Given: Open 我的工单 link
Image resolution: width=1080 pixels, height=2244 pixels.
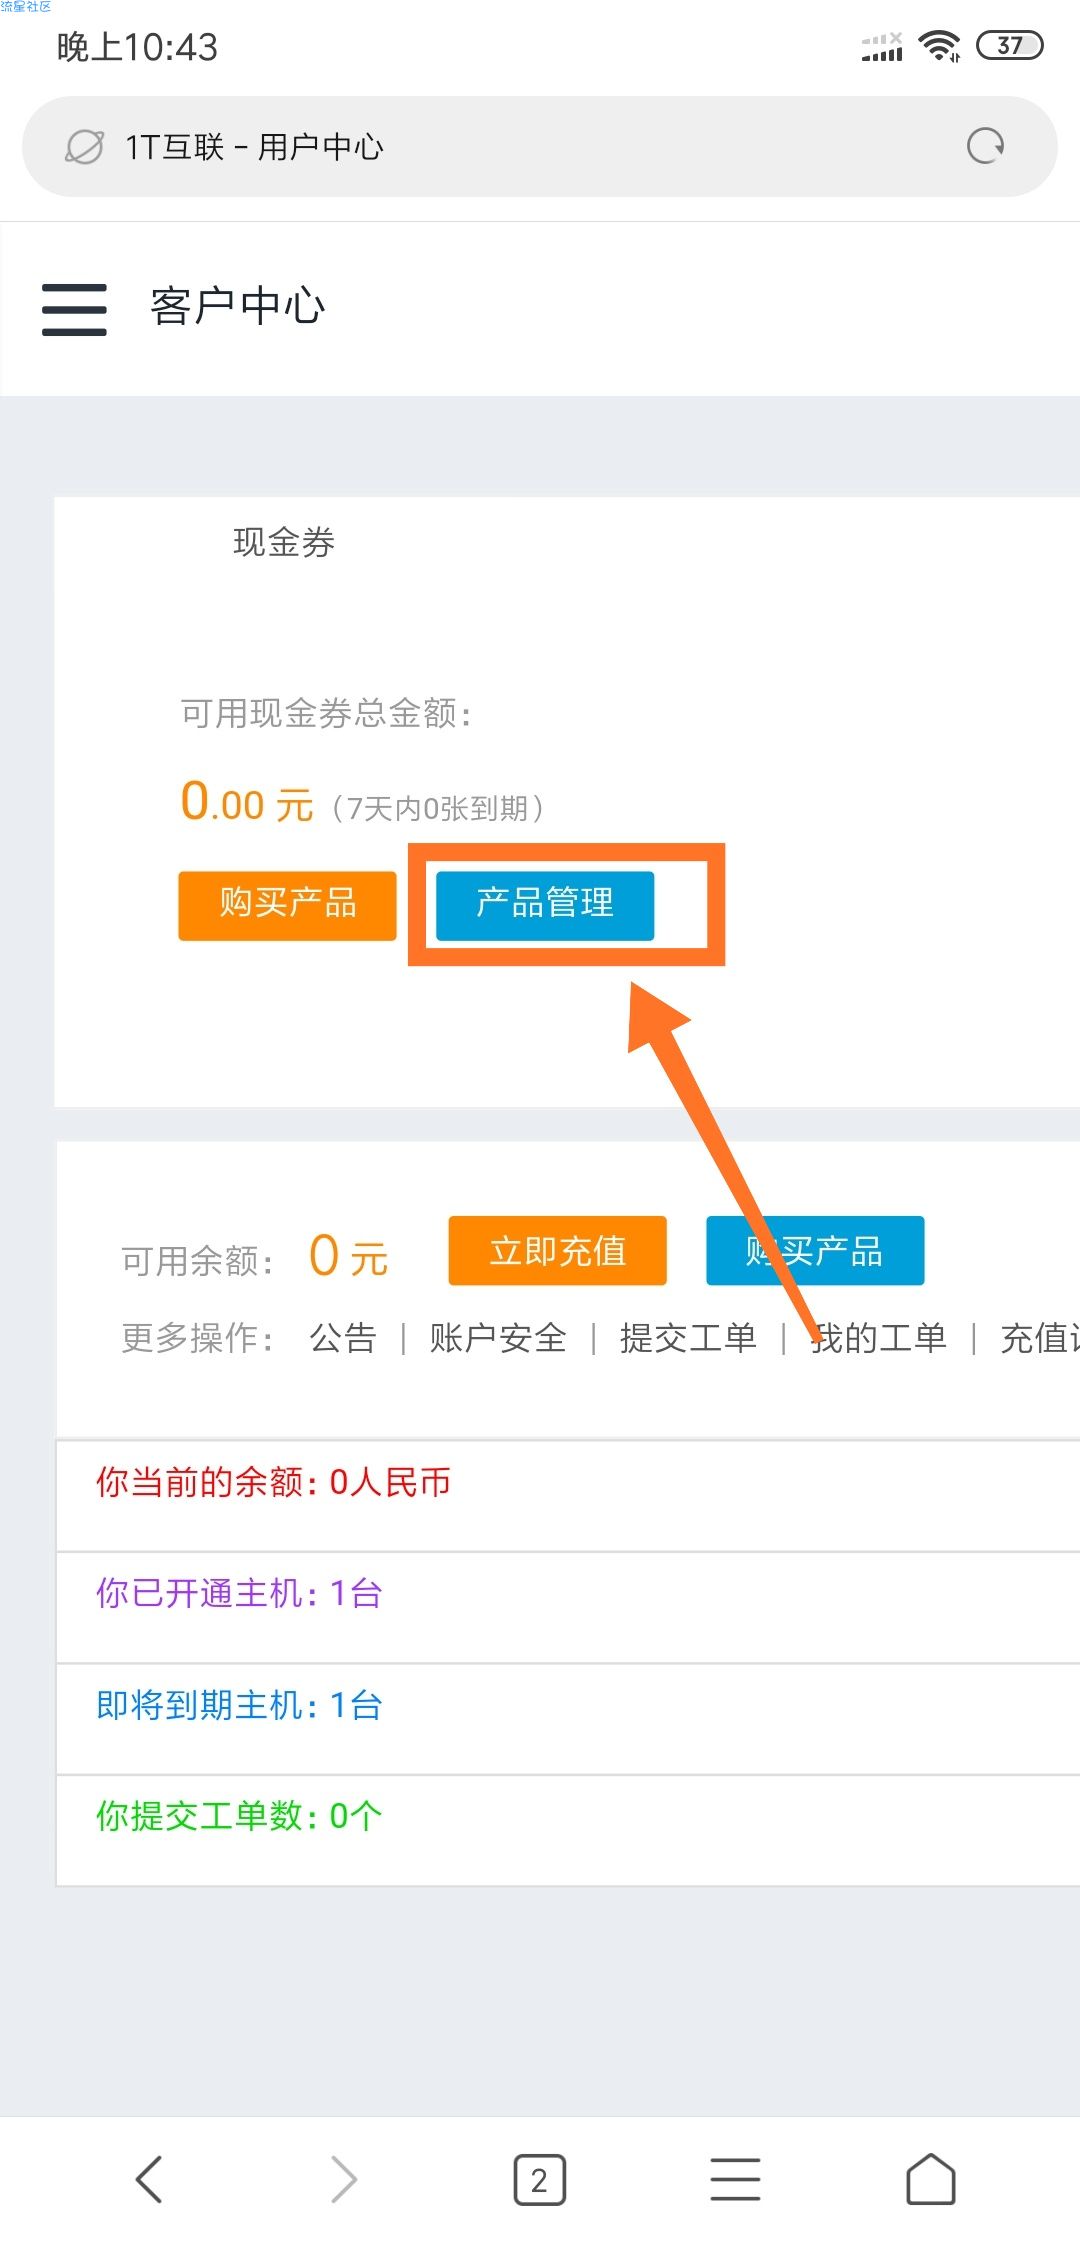Looking at the screenshot, I should tap(878, 1338).
